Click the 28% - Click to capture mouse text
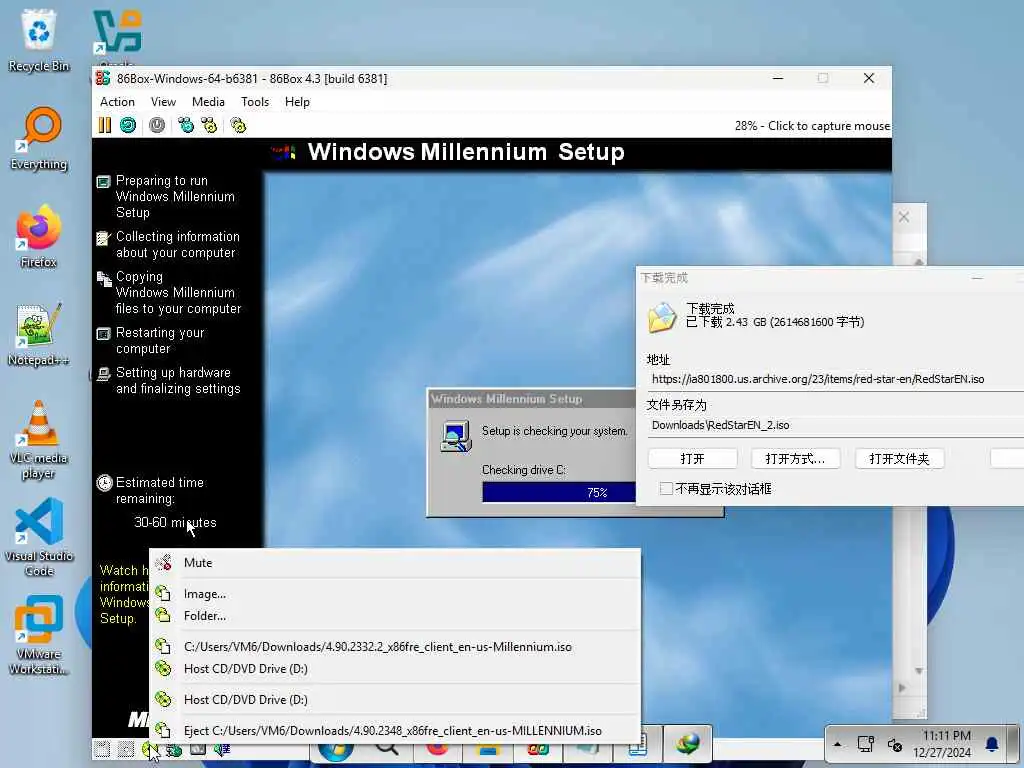Viewport: 1024px width, 768px height. 812,125
